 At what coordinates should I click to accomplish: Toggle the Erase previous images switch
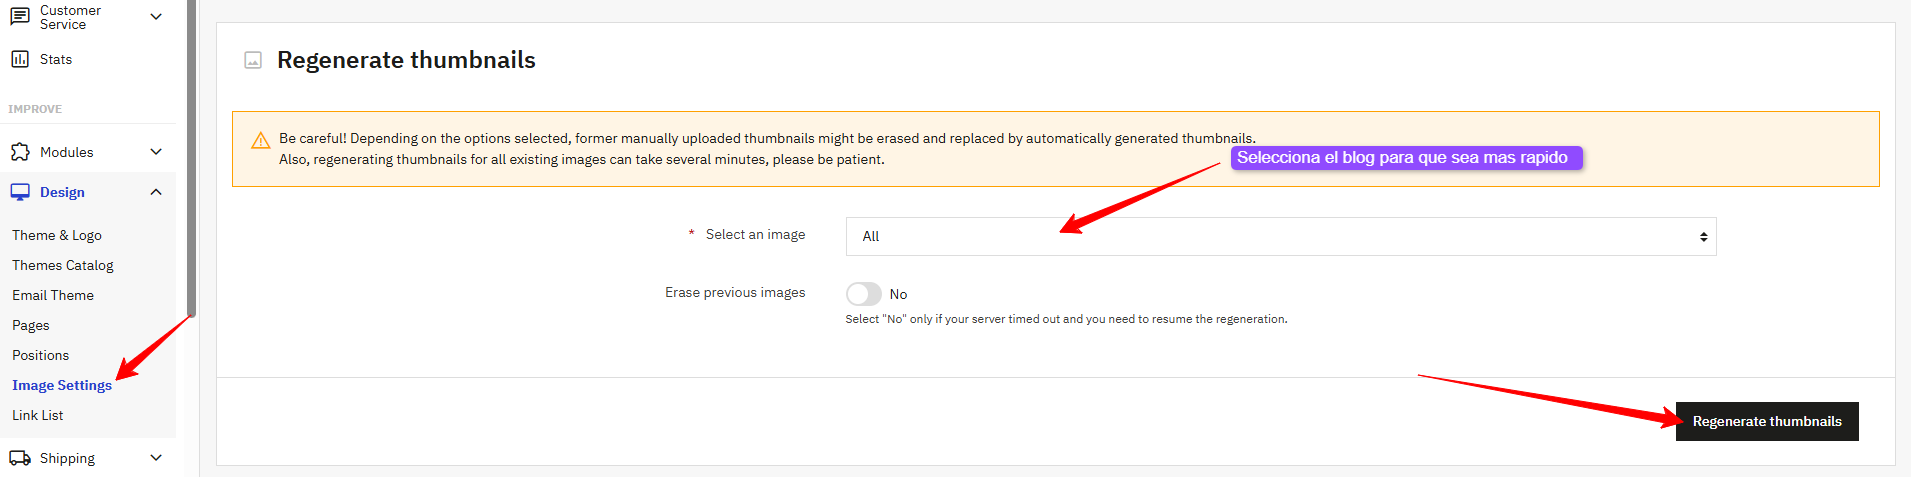click(x=863, y=294)
